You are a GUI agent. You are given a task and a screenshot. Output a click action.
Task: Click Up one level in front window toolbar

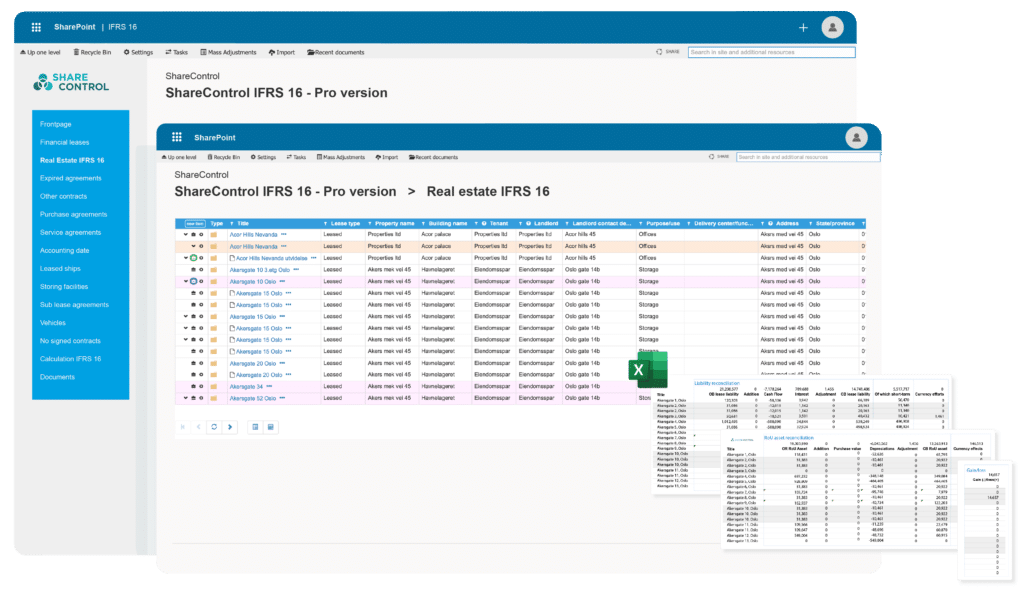[x=179, y=157]
